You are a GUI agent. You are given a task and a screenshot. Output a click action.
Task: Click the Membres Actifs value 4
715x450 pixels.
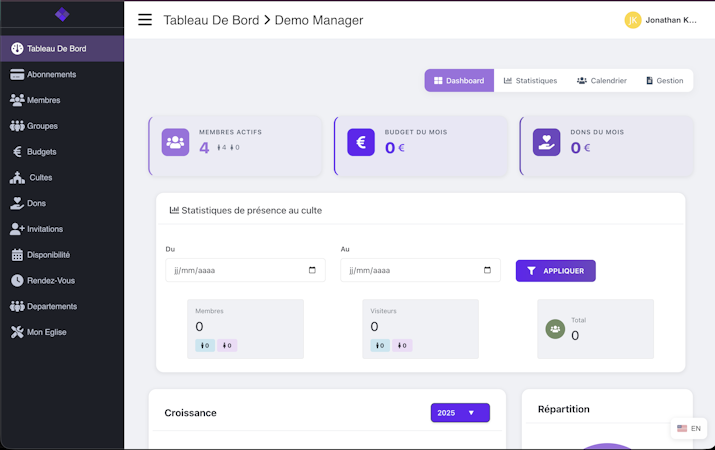[204, 147]
